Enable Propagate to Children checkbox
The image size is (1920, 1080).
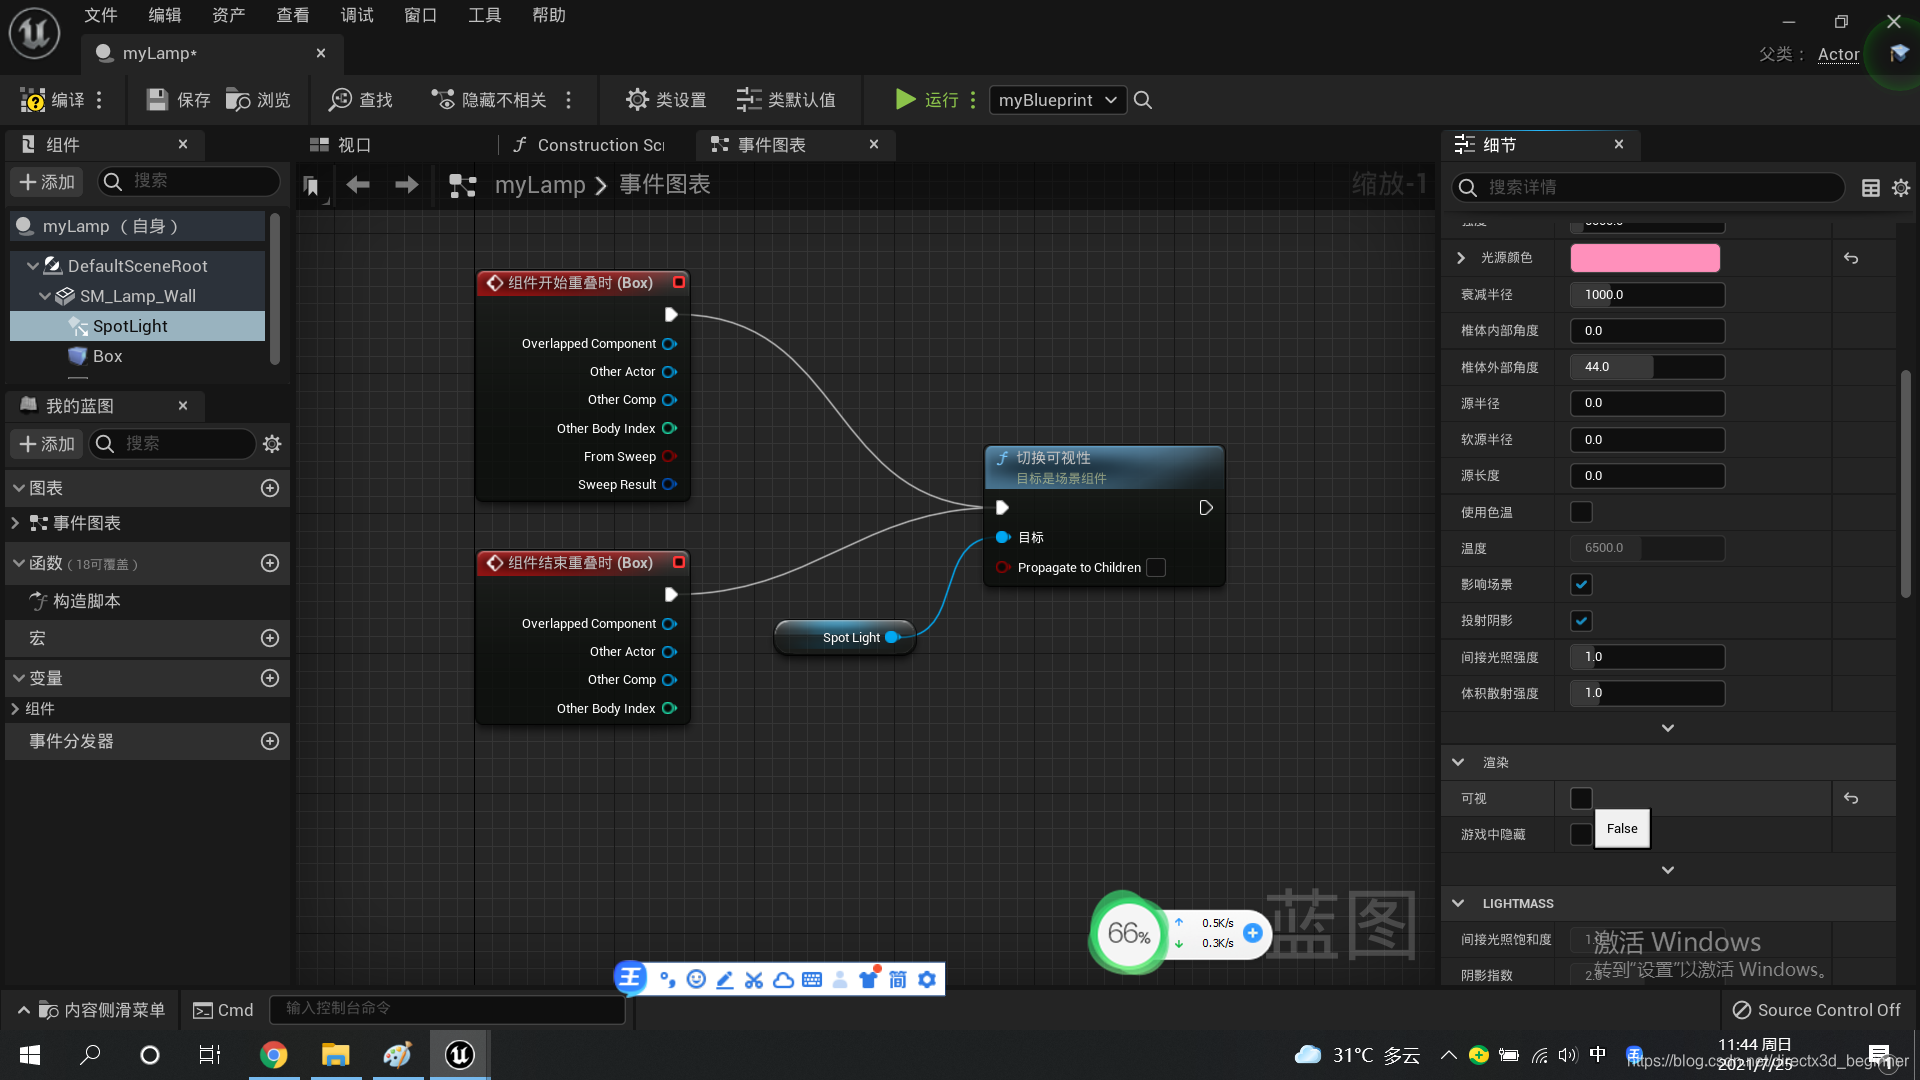[x=1156, y=567]
